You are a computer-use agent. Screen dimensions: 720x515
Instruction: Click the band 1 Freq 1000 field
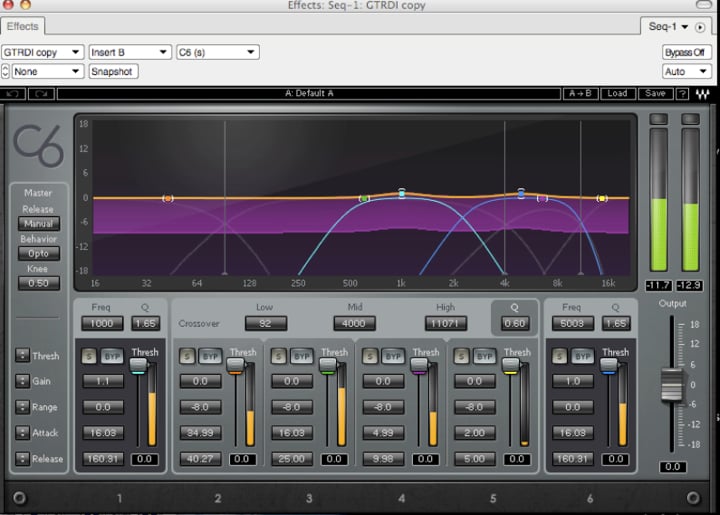(x=102, y=324)
